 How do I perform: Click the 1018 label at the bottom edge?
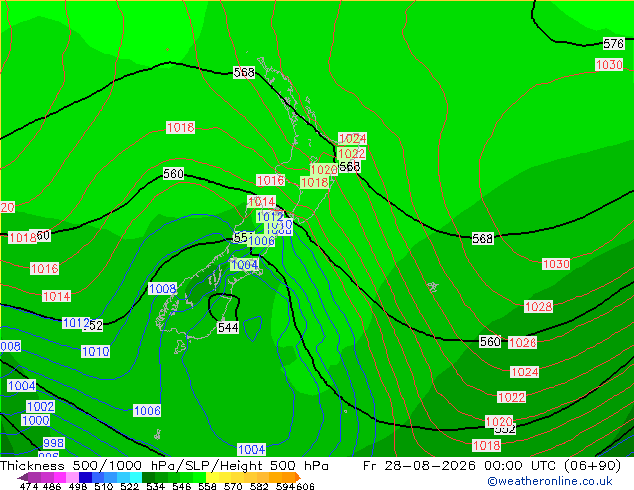(487, 446)
